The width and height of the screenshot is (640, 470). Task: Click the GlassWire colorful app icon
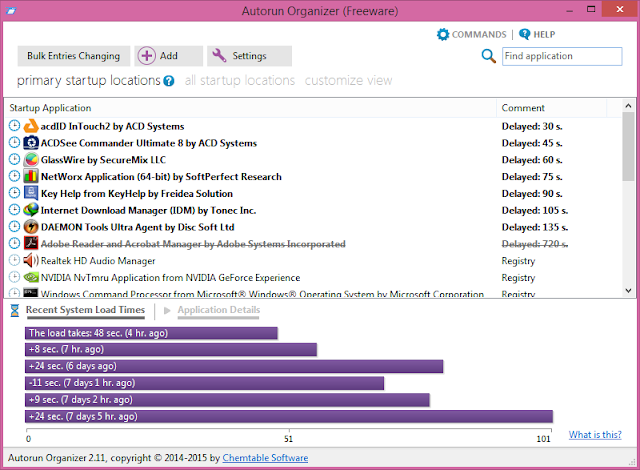coord(31,160)
